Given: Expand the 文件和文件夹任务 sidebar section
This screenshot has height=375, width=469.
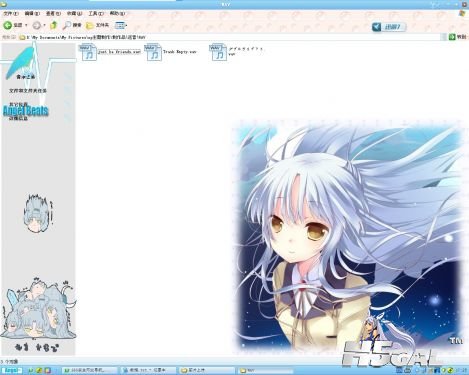Looking at the screenshot, I should [28, 91].
